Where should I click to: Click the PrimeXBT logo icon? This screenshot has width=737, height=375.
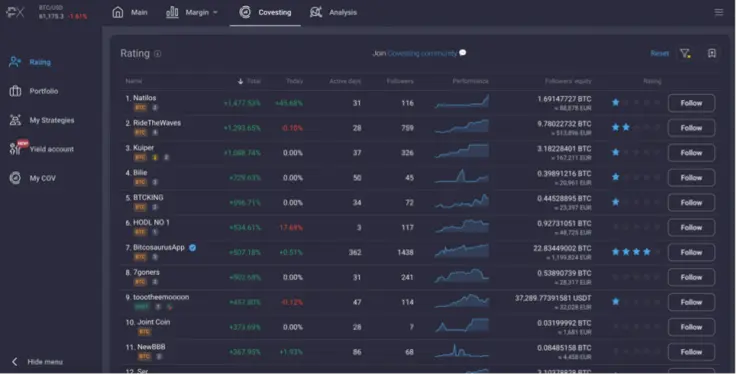coord(15,13)
